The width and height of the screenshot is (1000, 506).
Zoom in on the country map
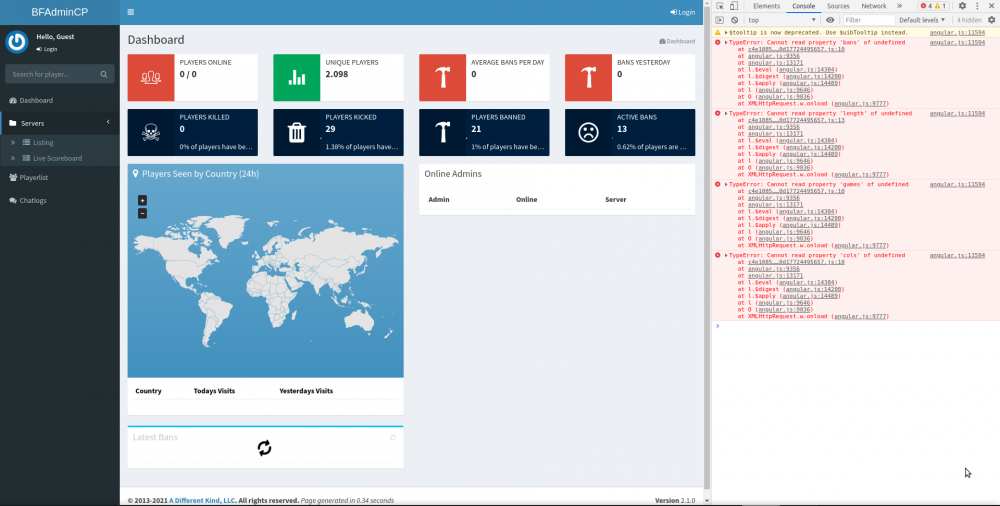[x=142, y=201]
